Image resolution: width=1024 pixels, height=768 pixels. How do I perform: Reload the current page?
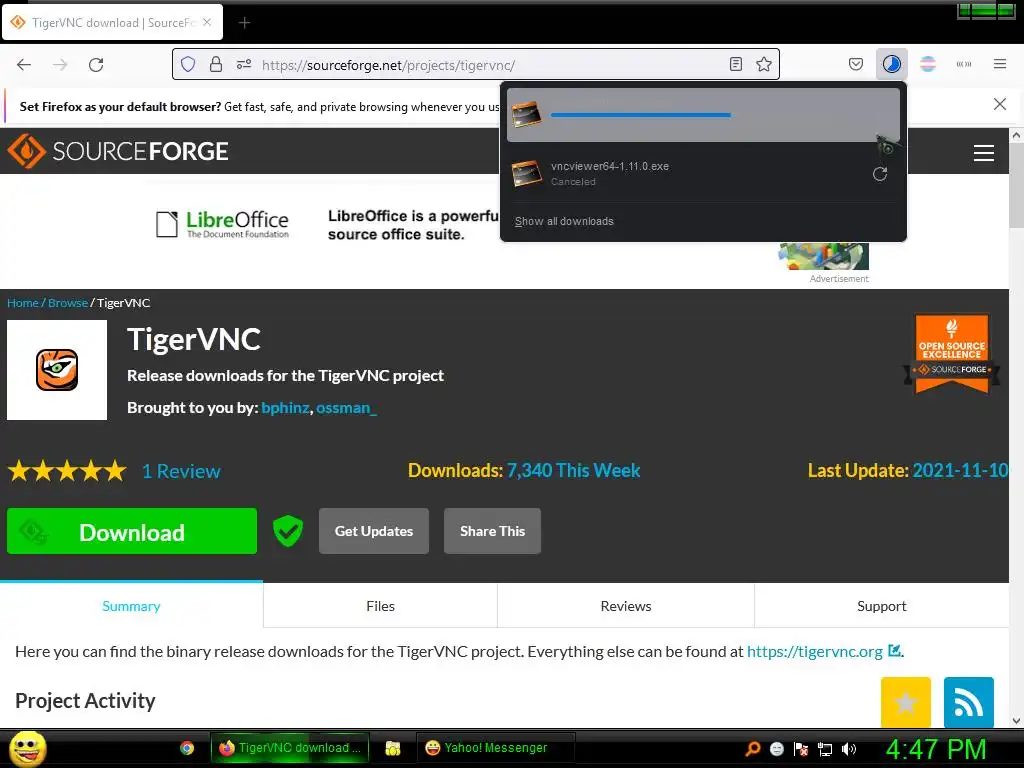[96, 65]
